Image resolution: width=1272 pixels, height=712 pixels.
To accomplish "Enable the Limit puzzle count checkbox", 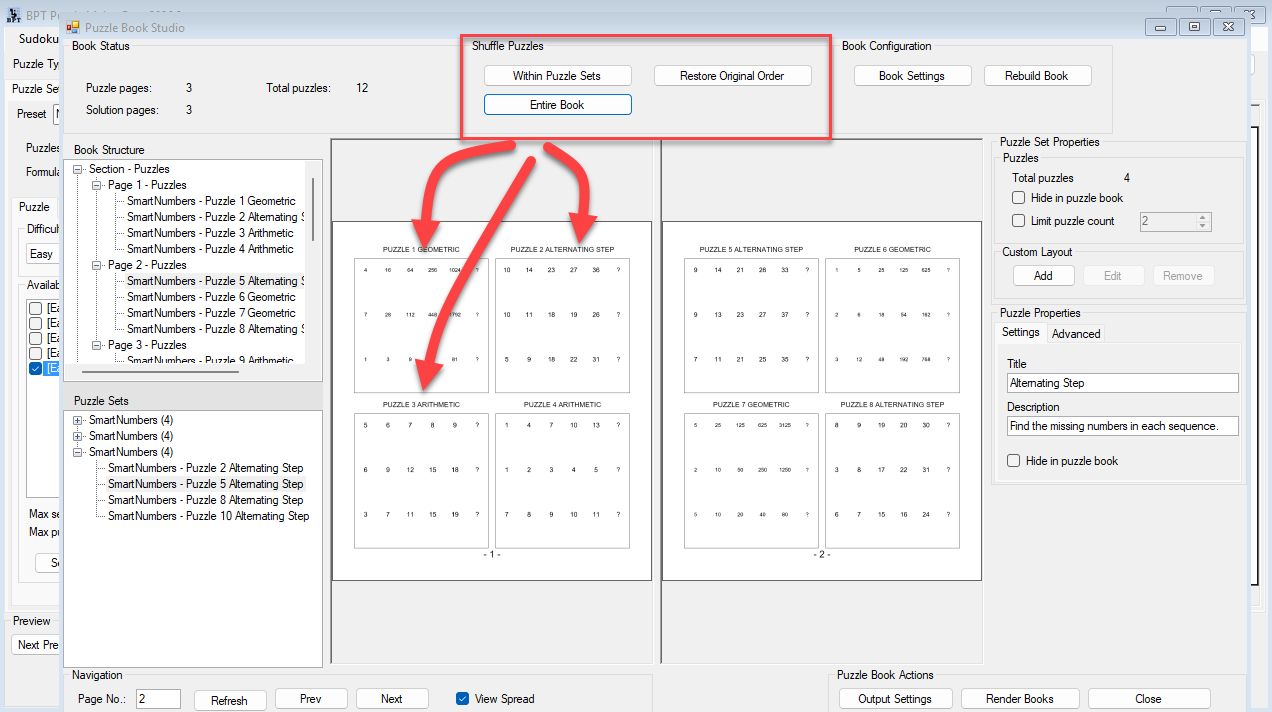I will pos(1019,221).
